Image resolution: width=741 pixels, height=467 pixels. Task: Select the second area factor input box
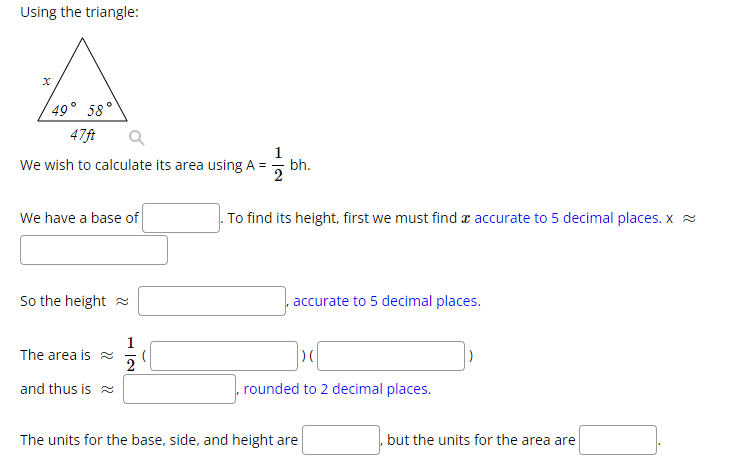click(391, 356)
